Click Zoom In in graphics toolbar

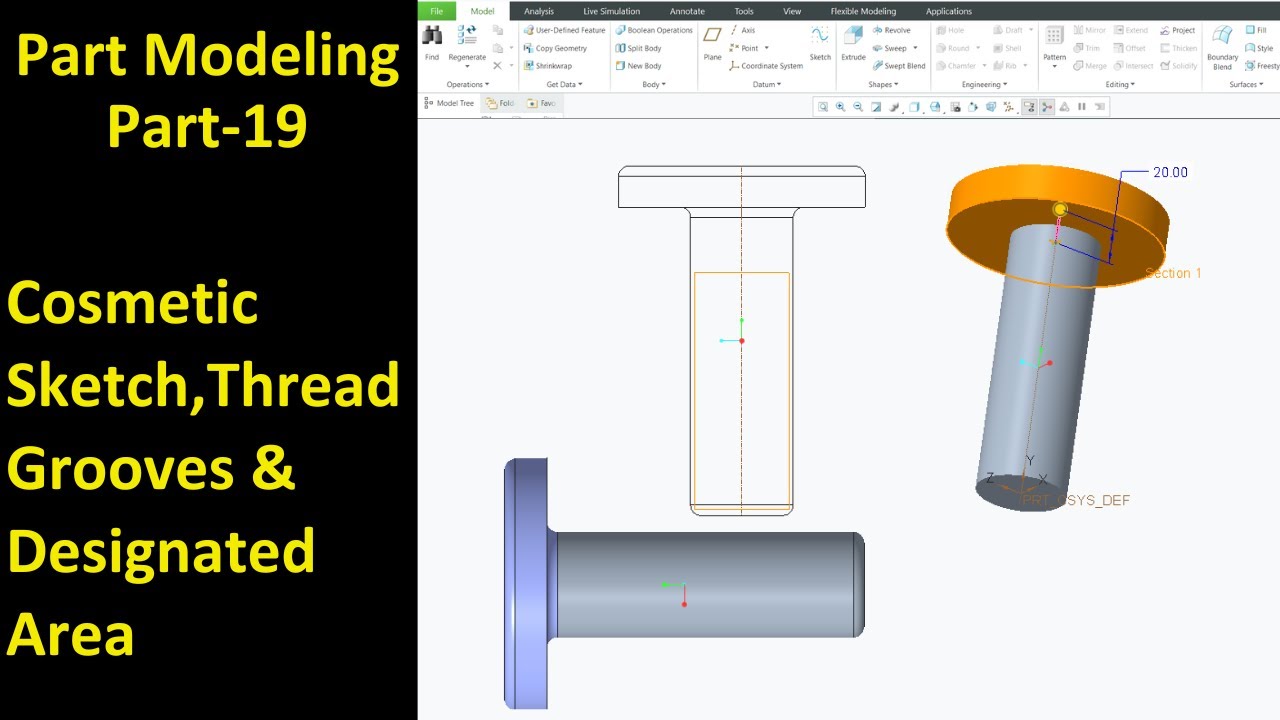(840, 107)
